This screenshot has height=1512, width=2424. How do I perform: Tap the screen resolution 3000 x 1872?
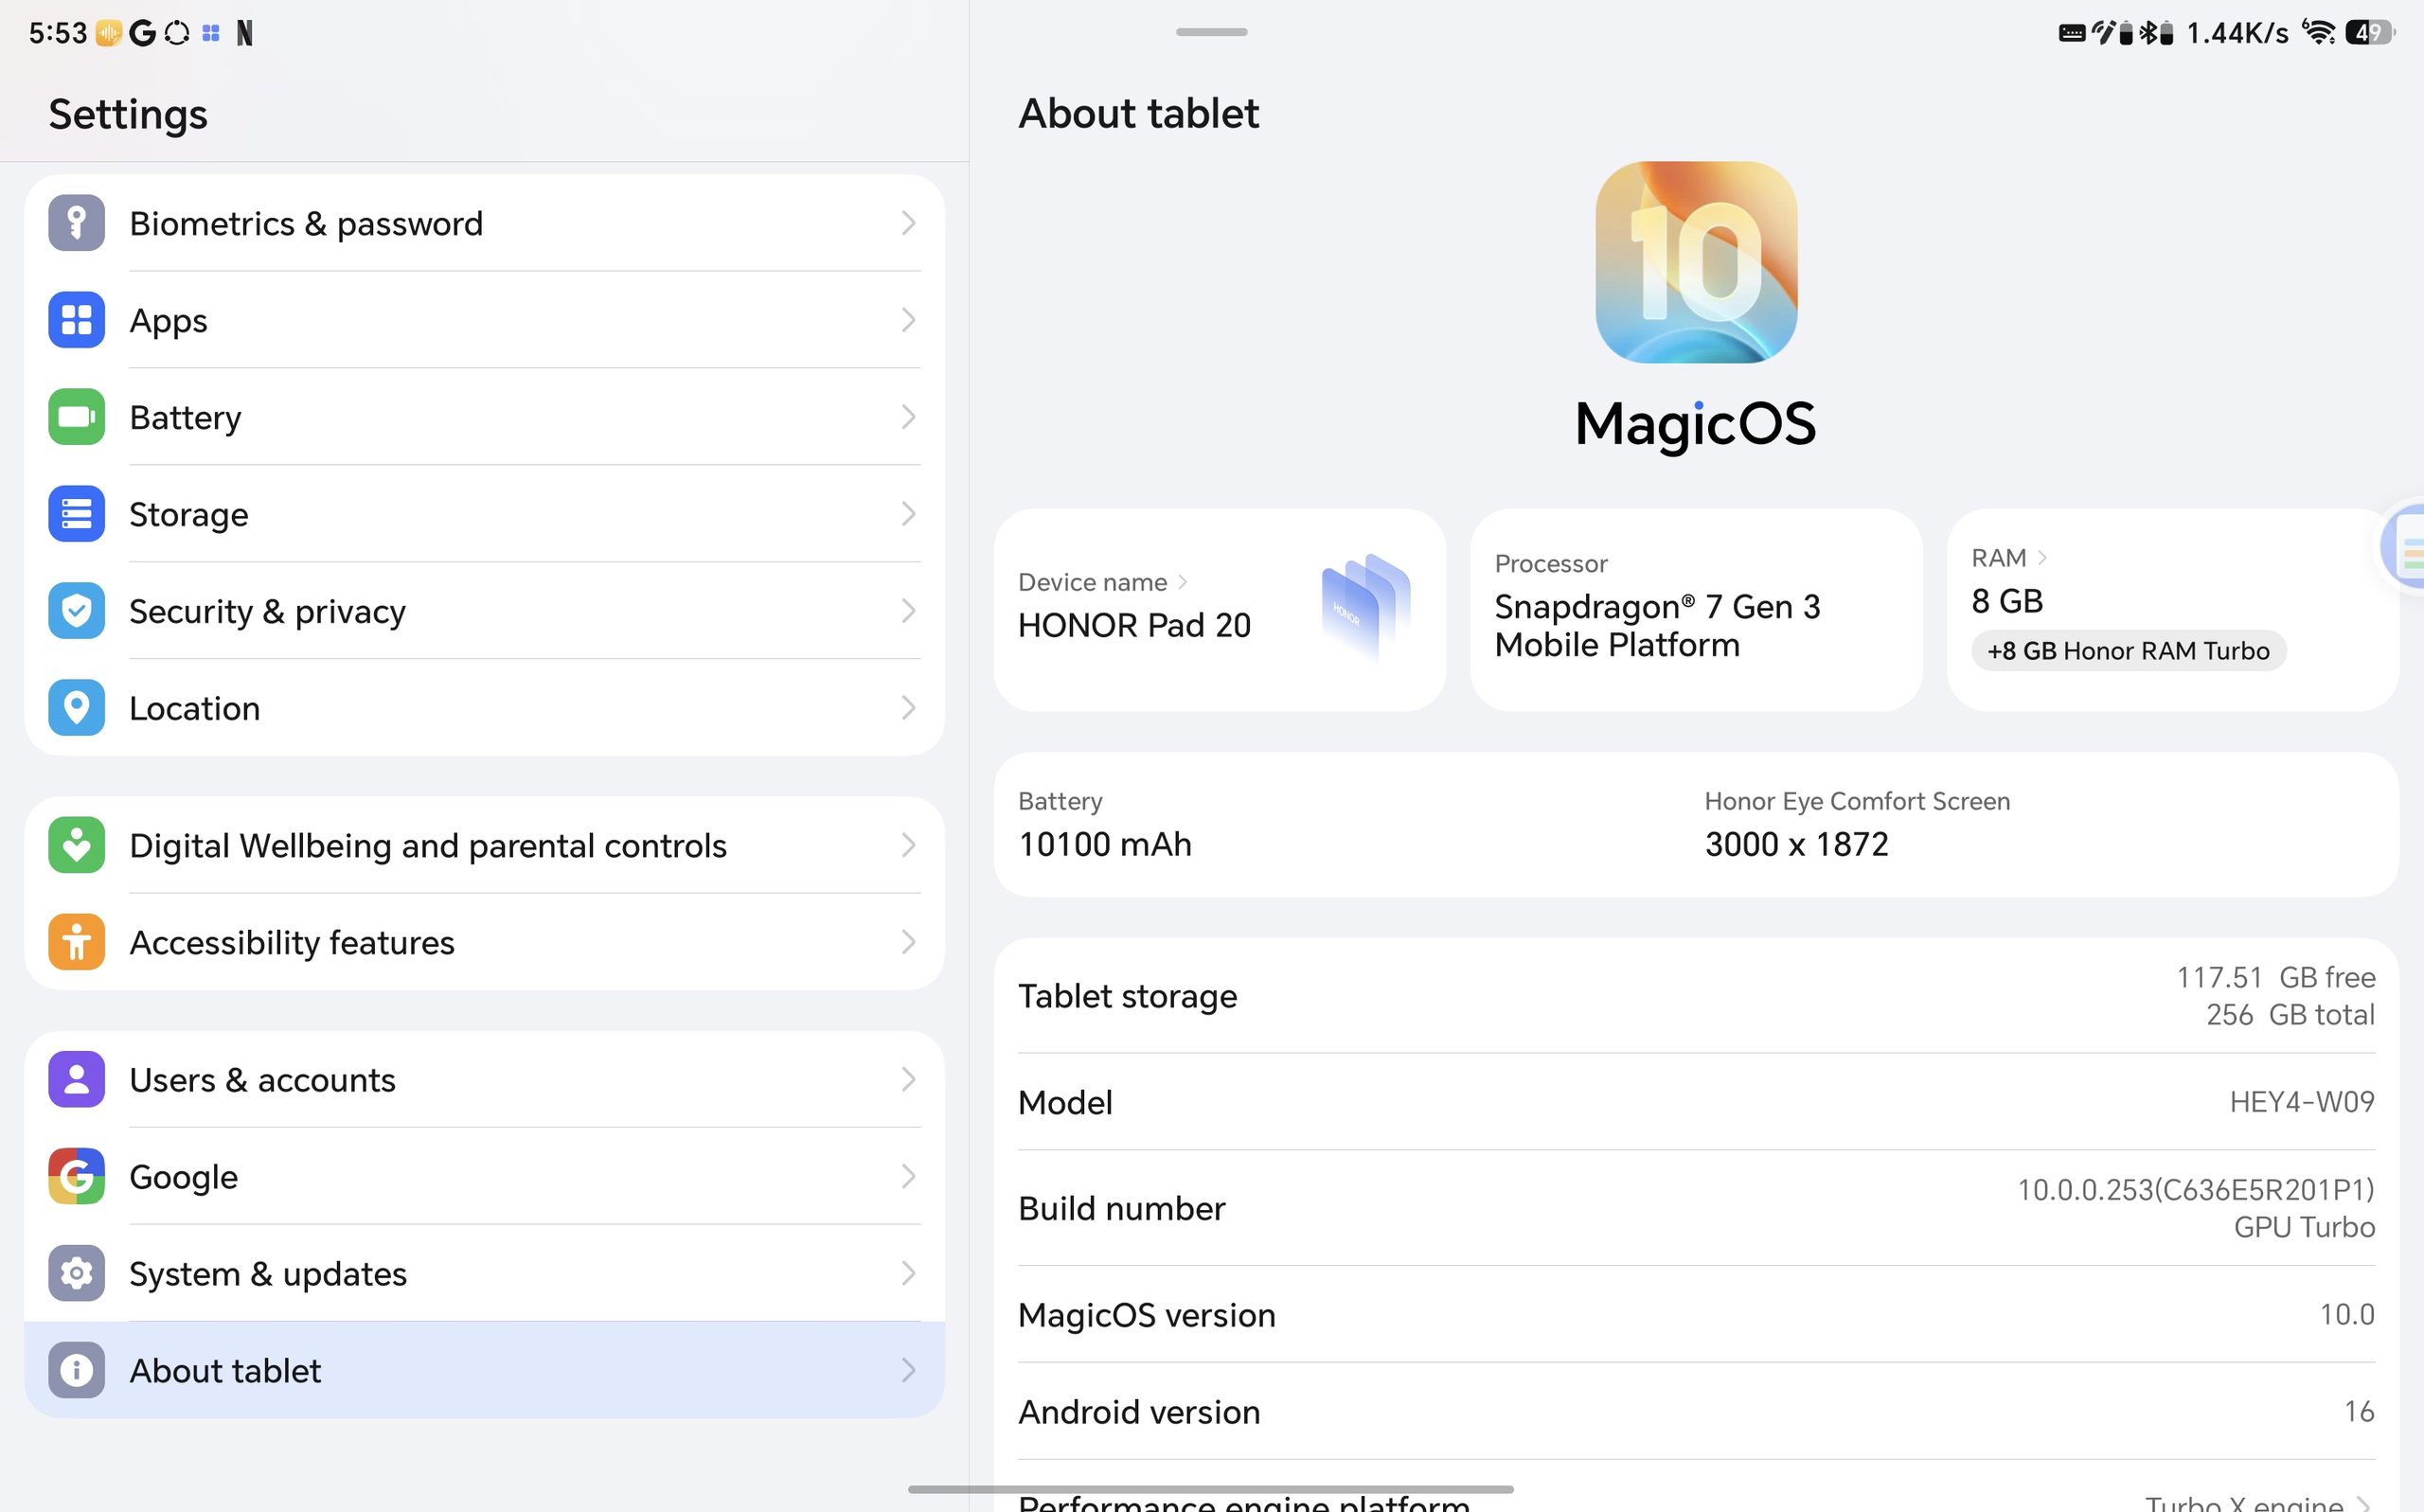1796,845
